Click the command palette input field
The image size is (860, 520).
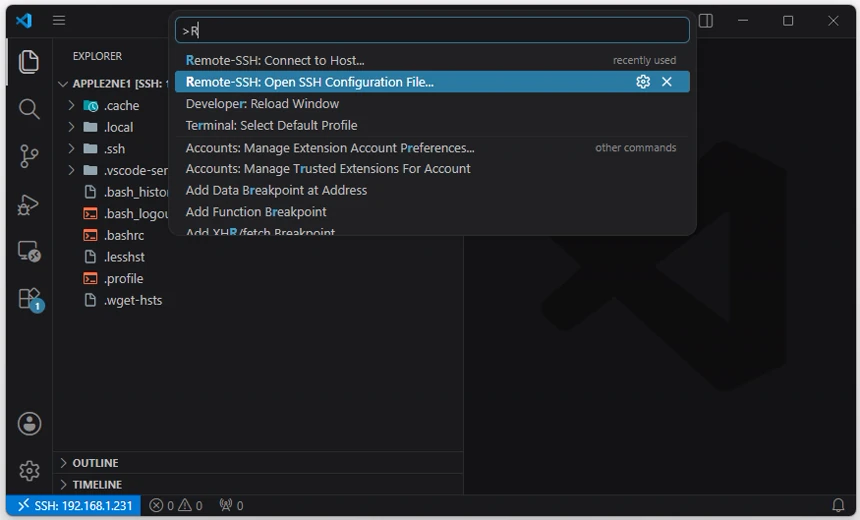pyautogui.click(x=432, y=30)
